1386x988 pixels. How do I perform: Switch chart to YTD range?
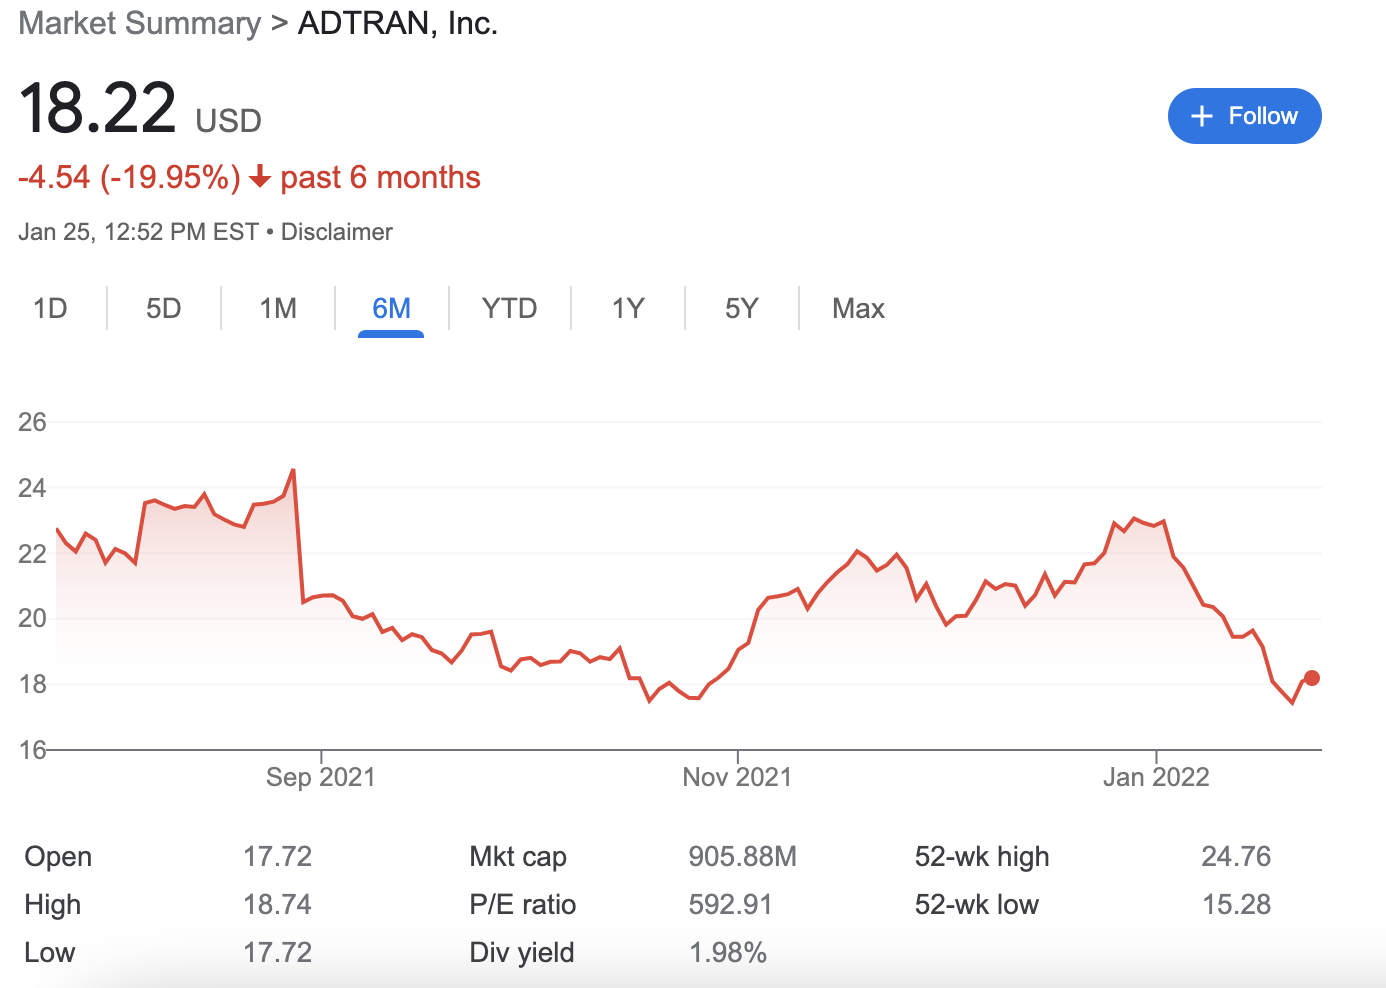(510, 308)
